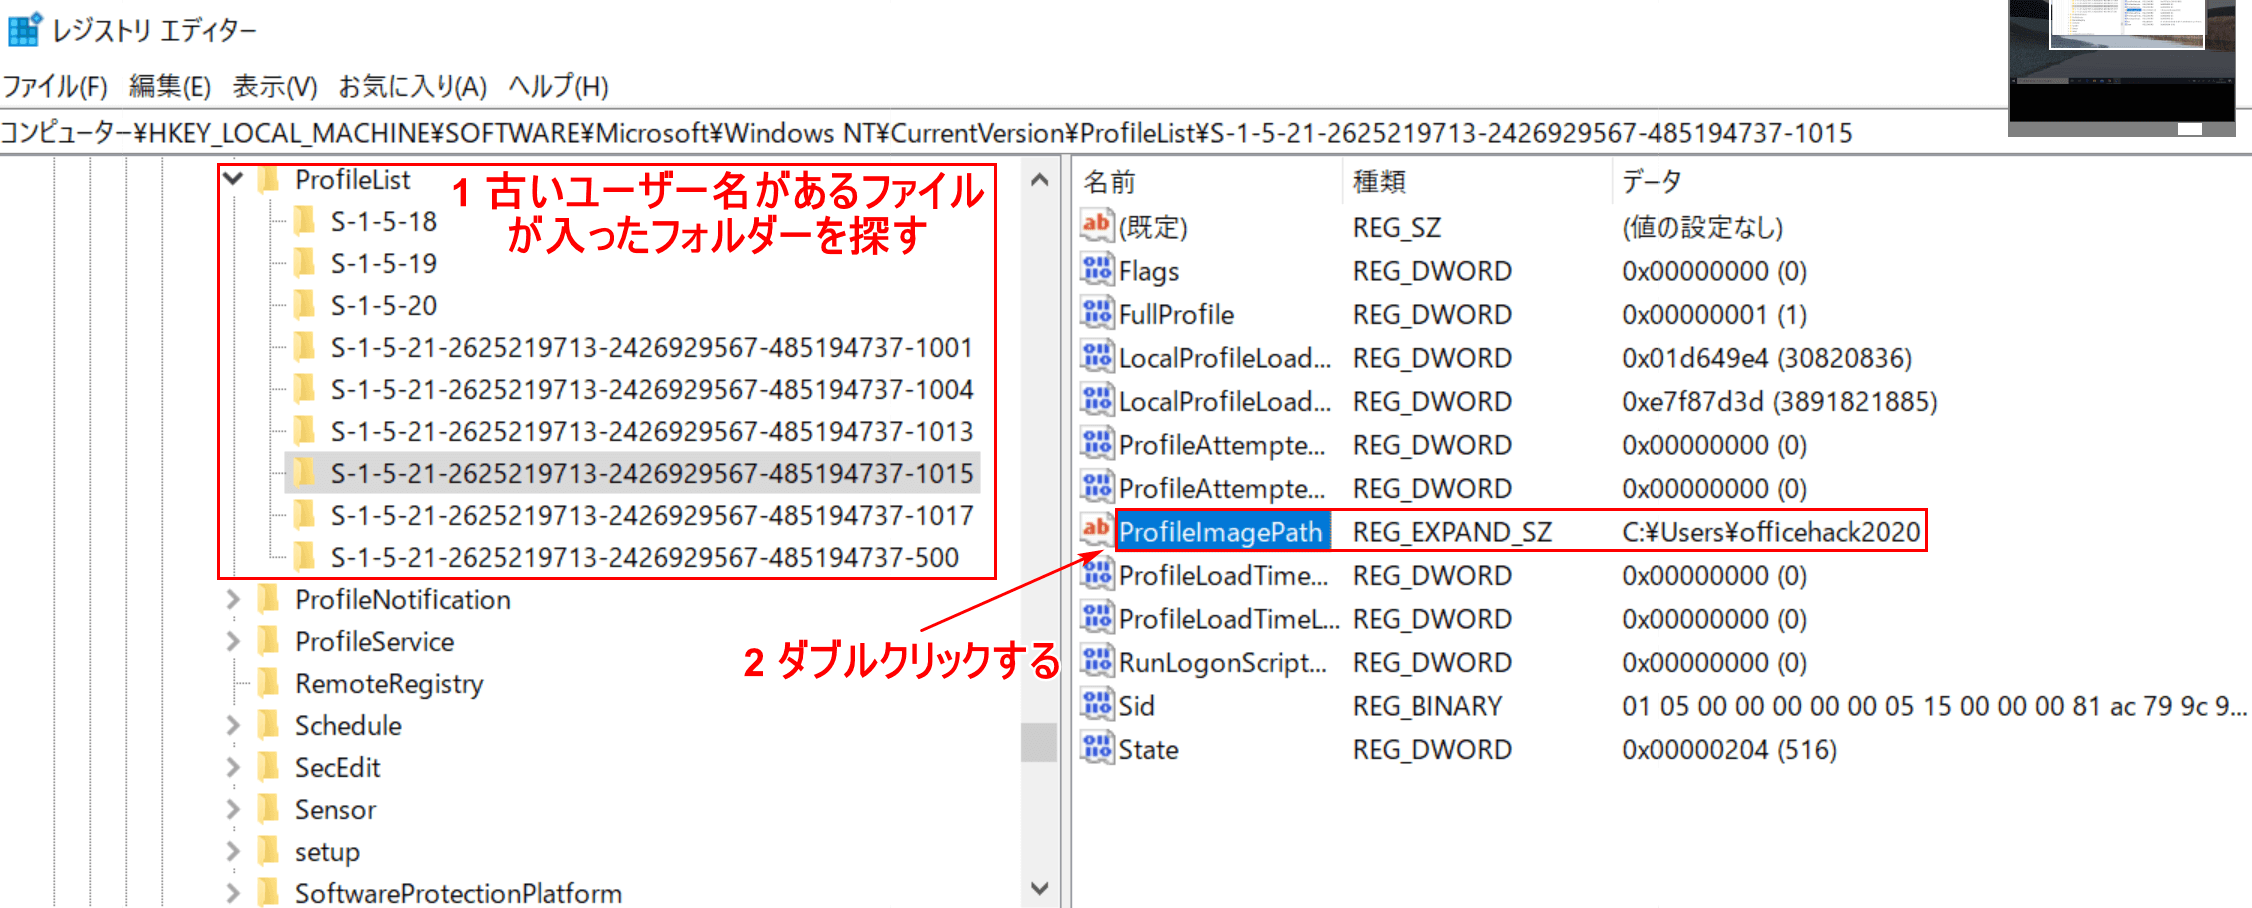Image resolution: width=2252 pixels, height=908 pixels.
Task: Select the RemoteRegistry key
Action: coord(388,684)
